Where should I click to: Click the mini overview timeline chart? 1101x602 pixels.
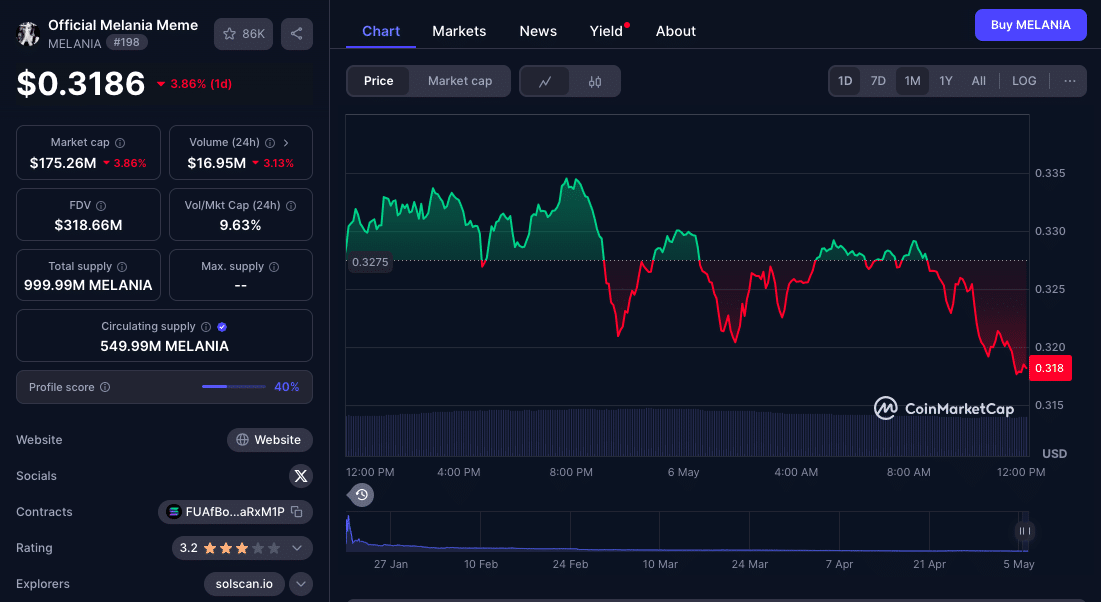(x=687, y=532)
